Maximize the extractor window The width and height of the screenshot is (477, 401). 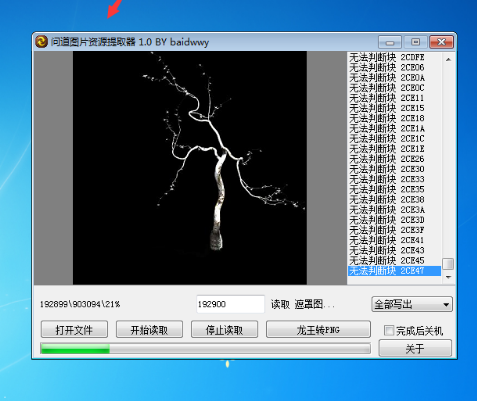point(415,42)
